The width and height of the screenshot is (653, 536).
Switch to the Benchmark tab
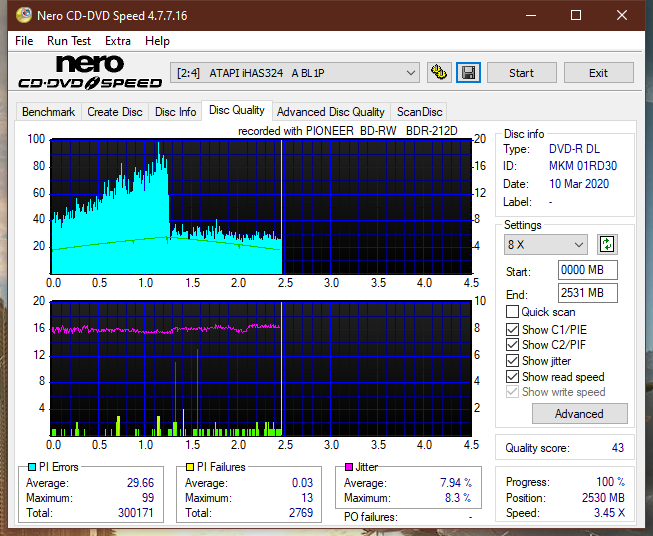(48, 112)
